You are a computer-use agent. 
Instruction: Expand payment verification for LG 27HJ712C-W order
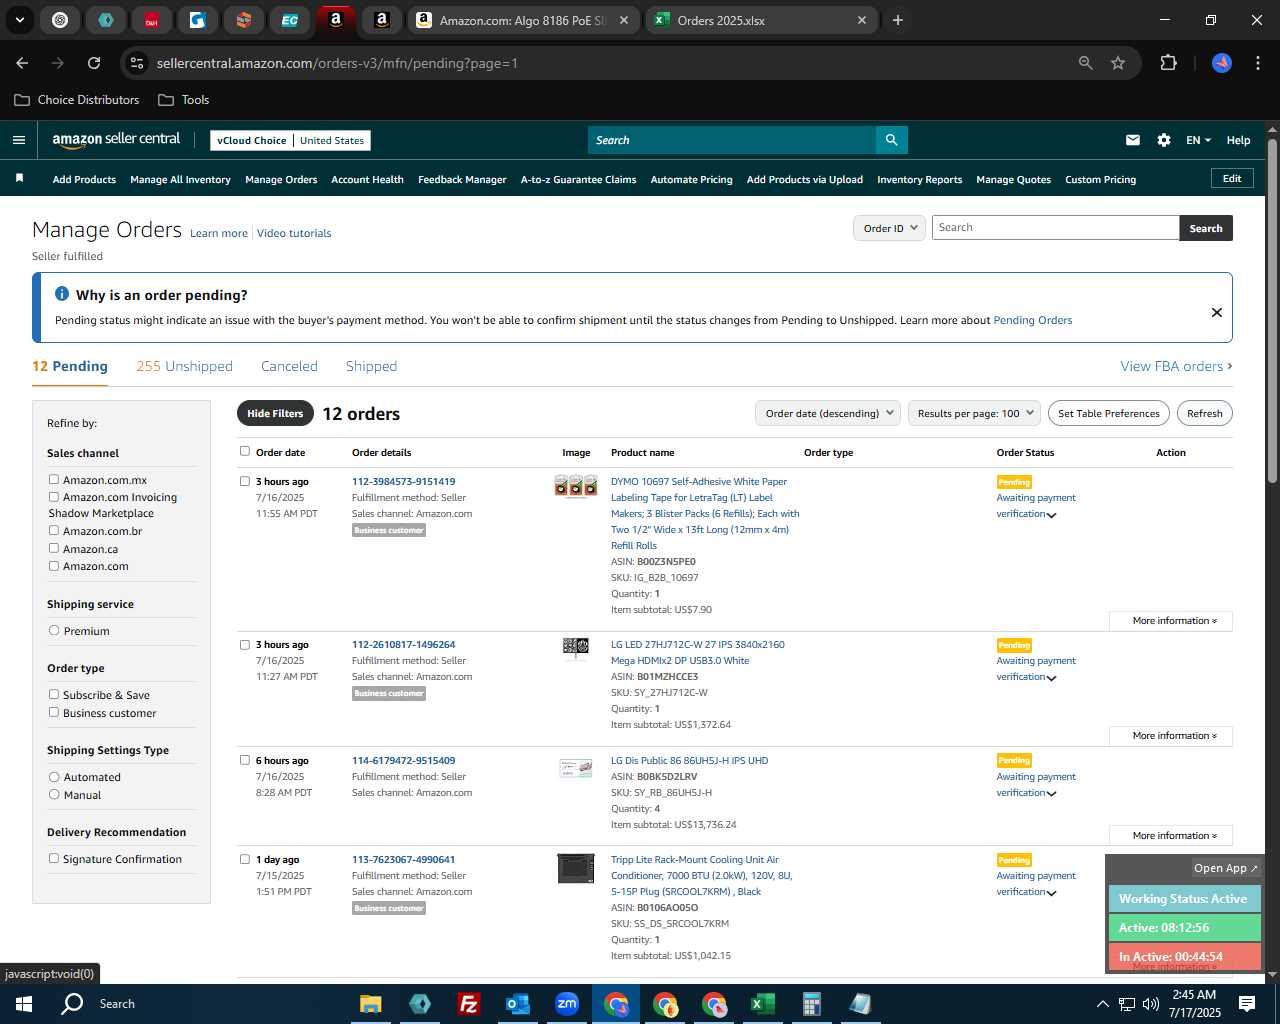point(1051,678)
